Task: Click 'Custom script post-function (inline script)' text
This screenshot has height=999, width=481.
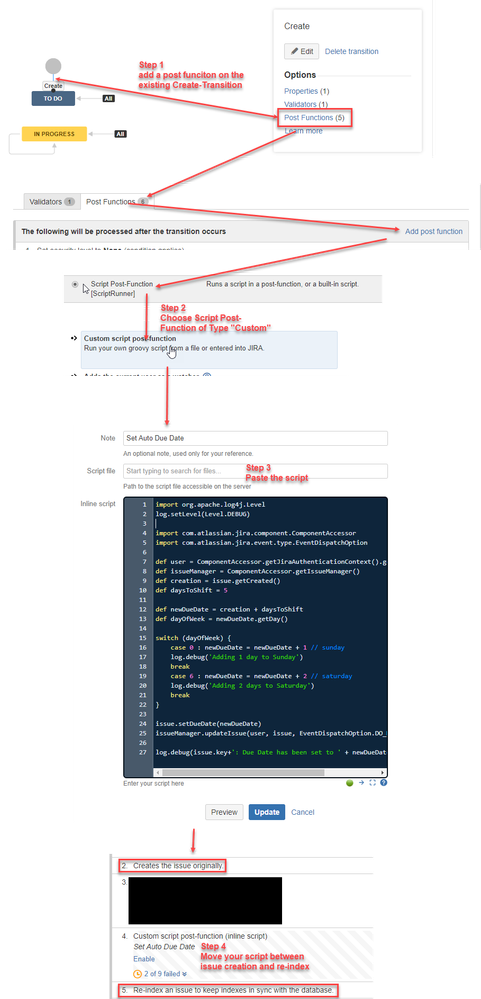Action: (x=200, y=936)
